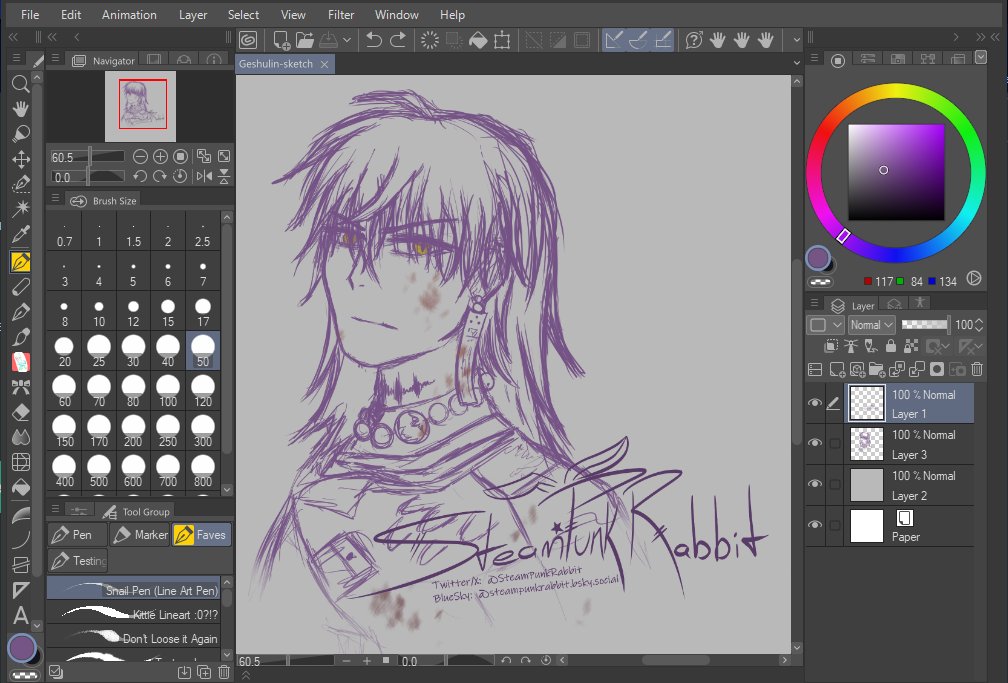Image resolution: width=1008 pixels, height=683 pixels.
Task: Open the File menu
Action: tap(30, 15)
